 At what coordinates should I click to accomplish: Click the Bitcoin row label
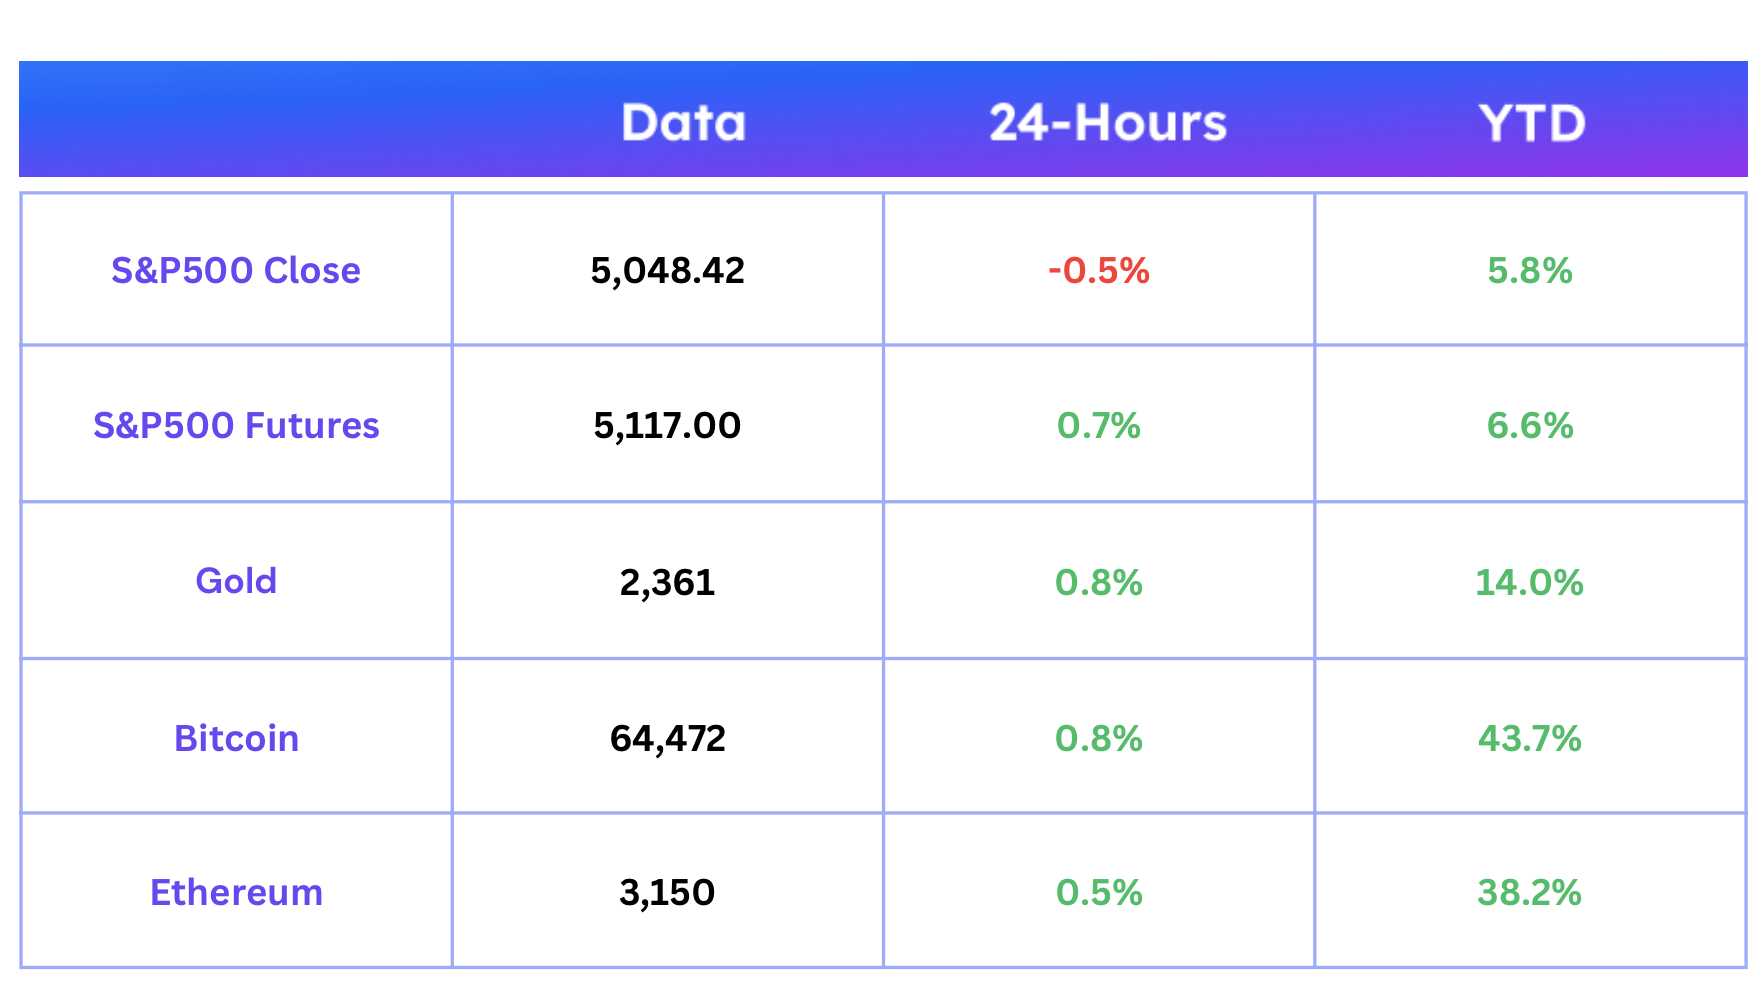[236, 738]
